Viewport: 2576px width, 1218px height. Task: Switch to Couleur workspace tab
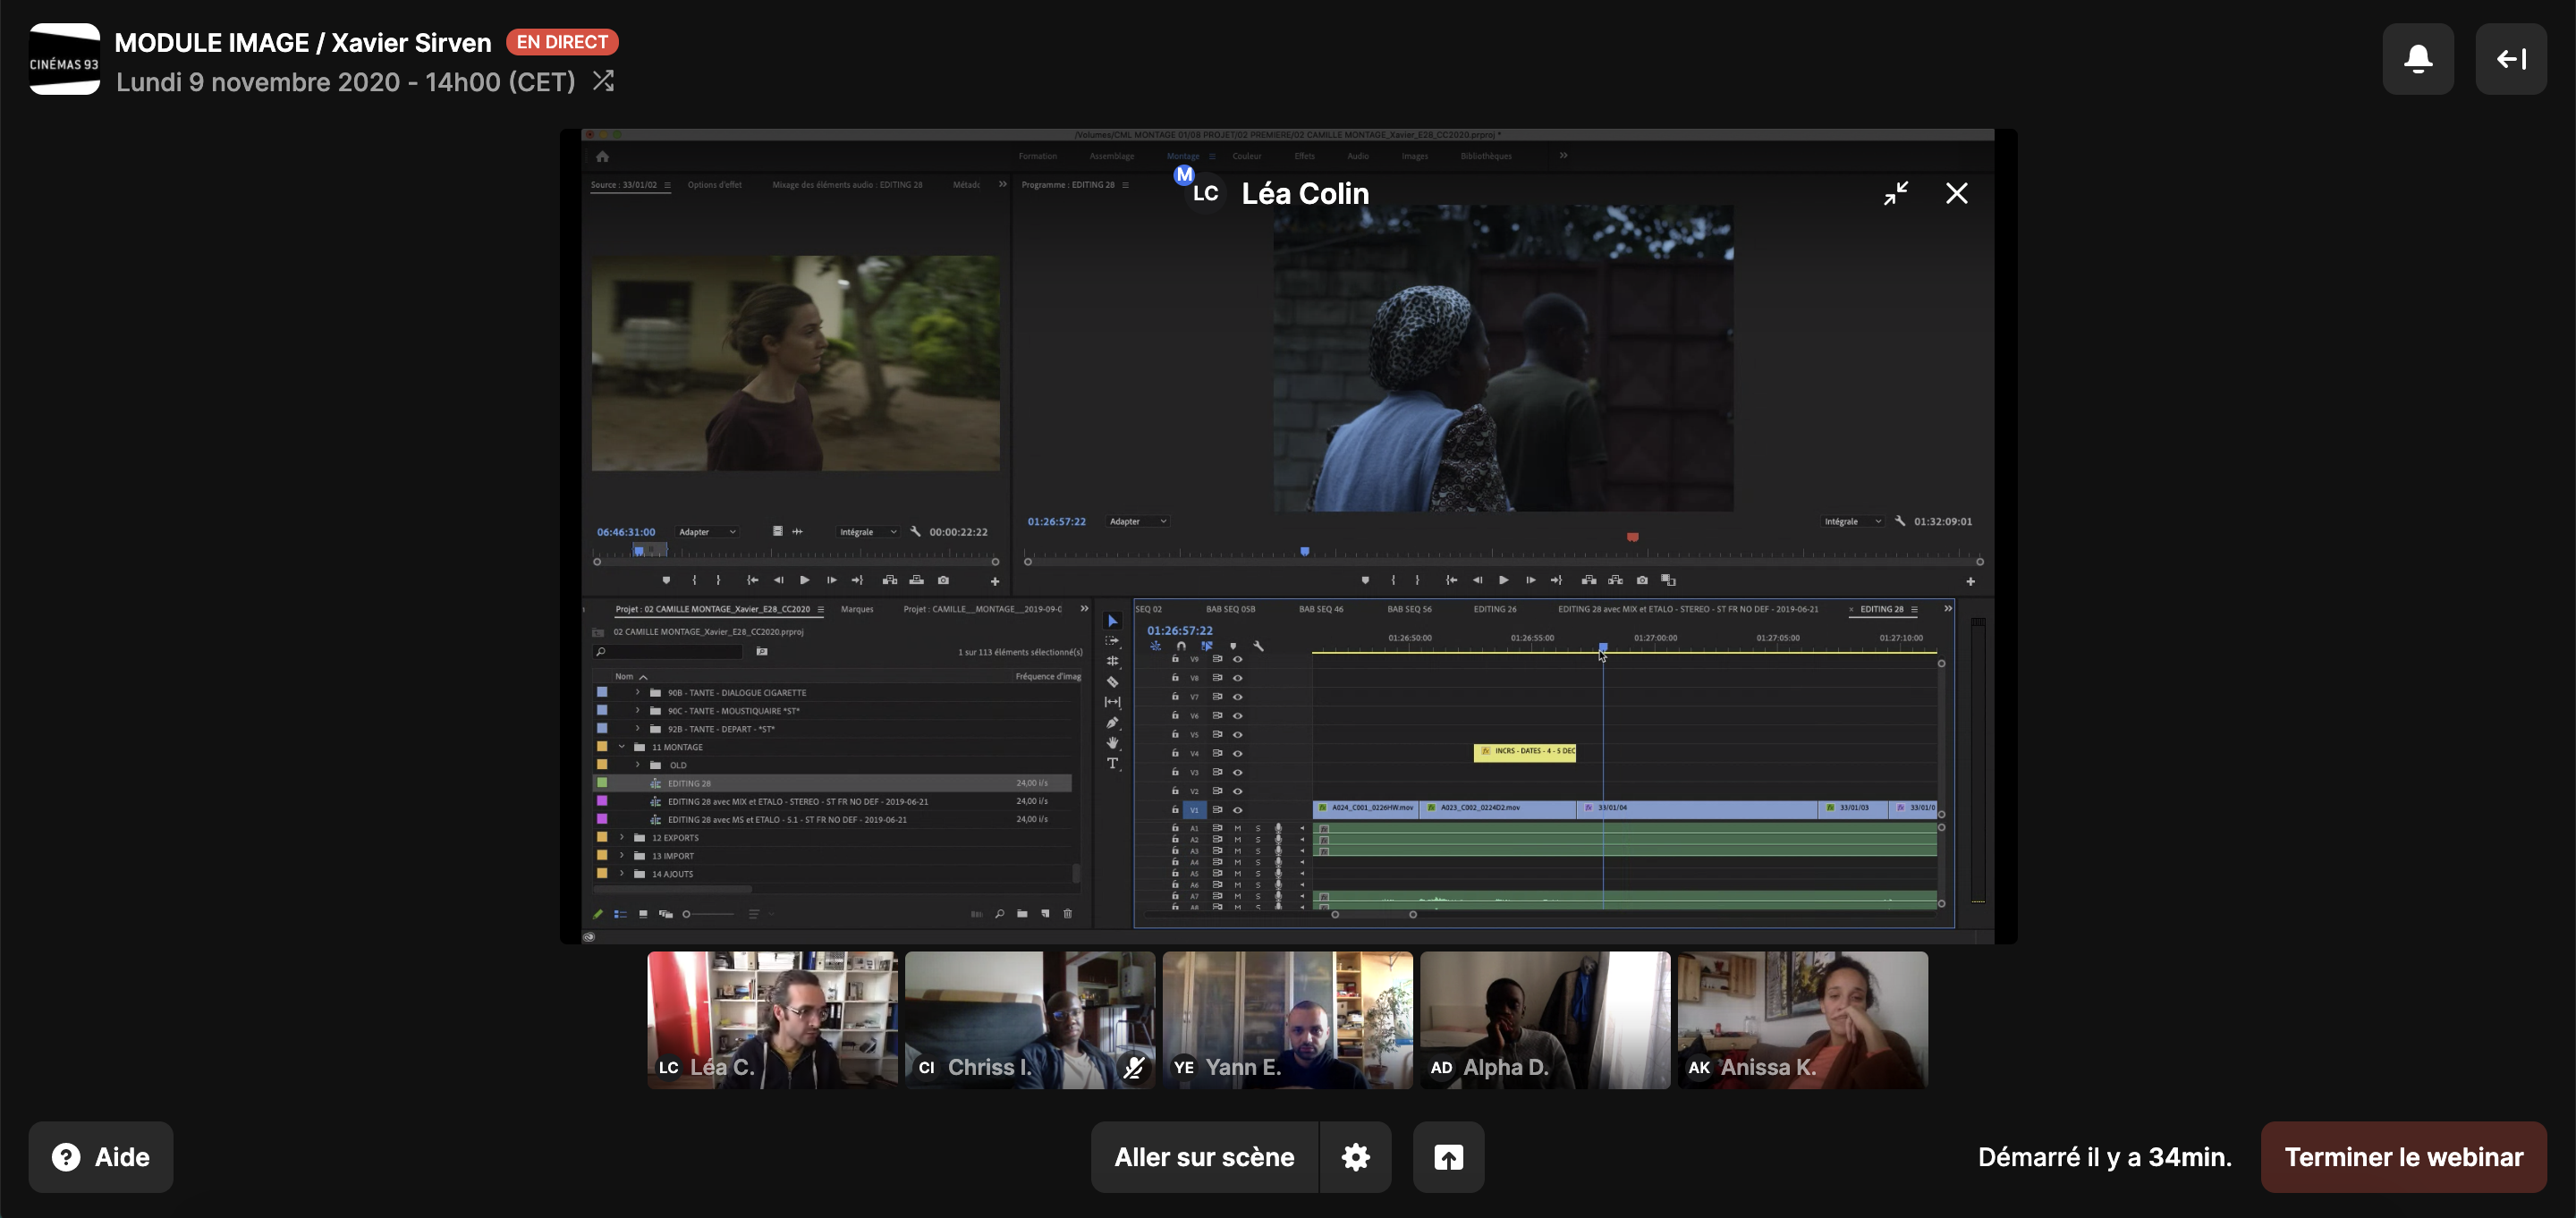tap(1246, 156)
